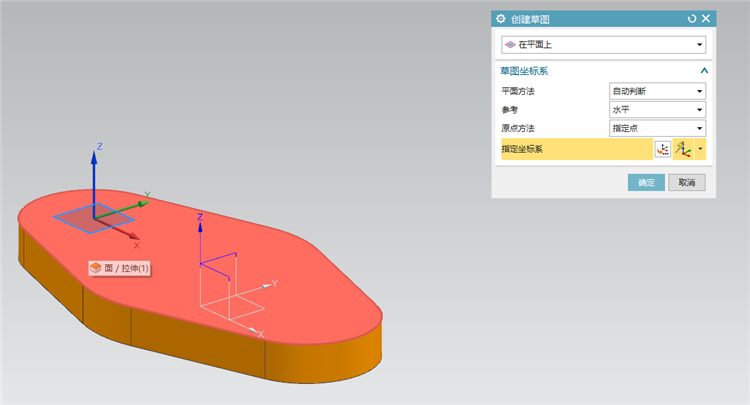Image resolution: width=750 pixels, height=405 pixels.
Task: Collapse the 草图坐标系 section
Action: 704,71
